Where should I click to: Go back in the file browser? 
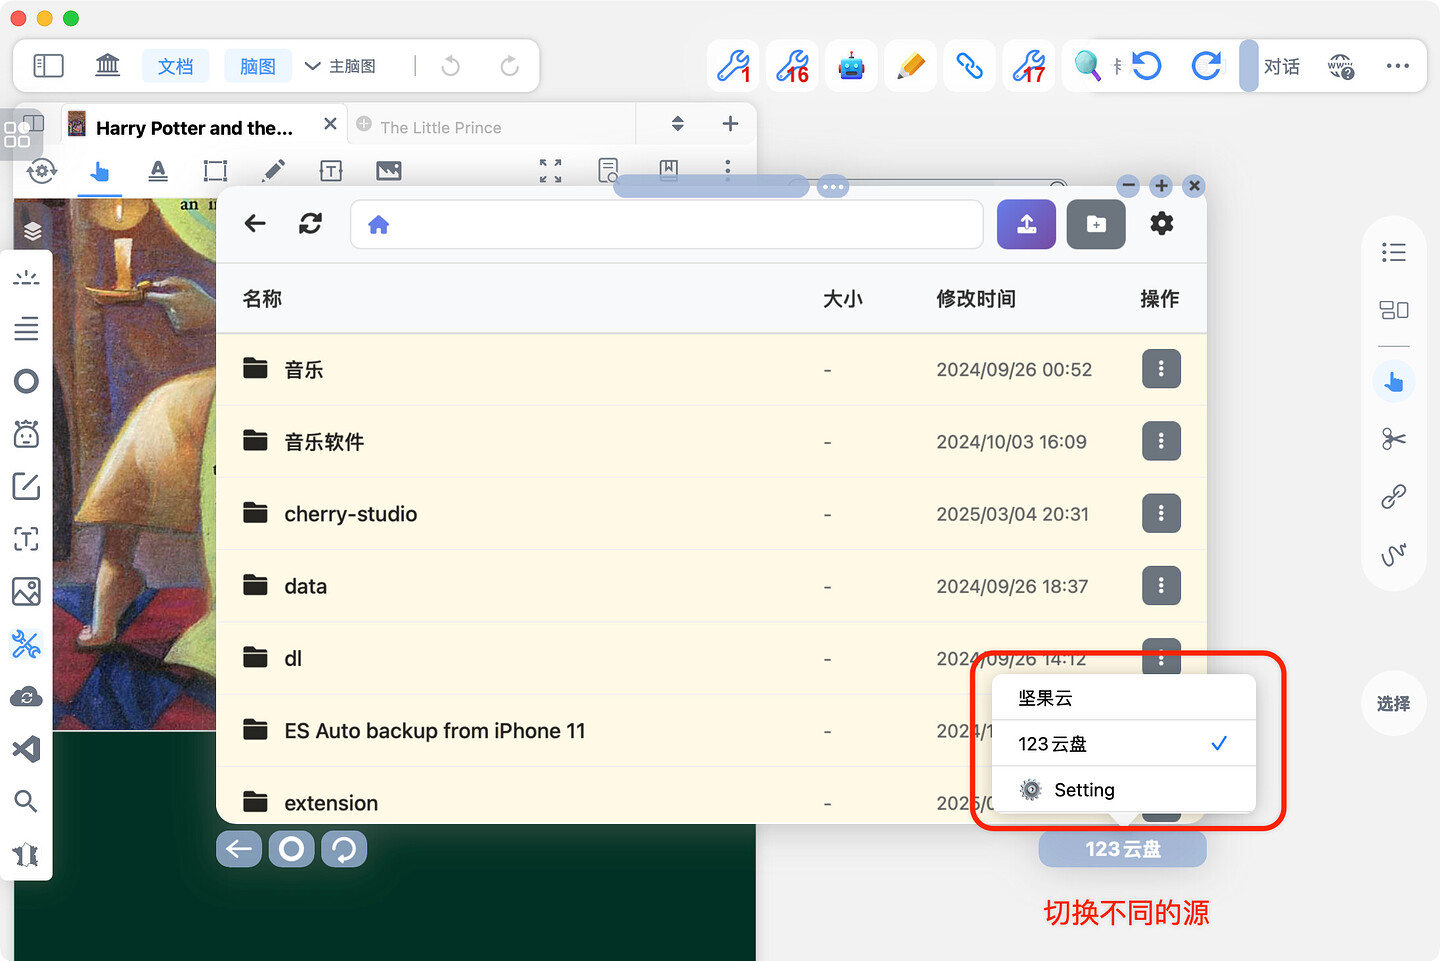click(x=255, y=224)
